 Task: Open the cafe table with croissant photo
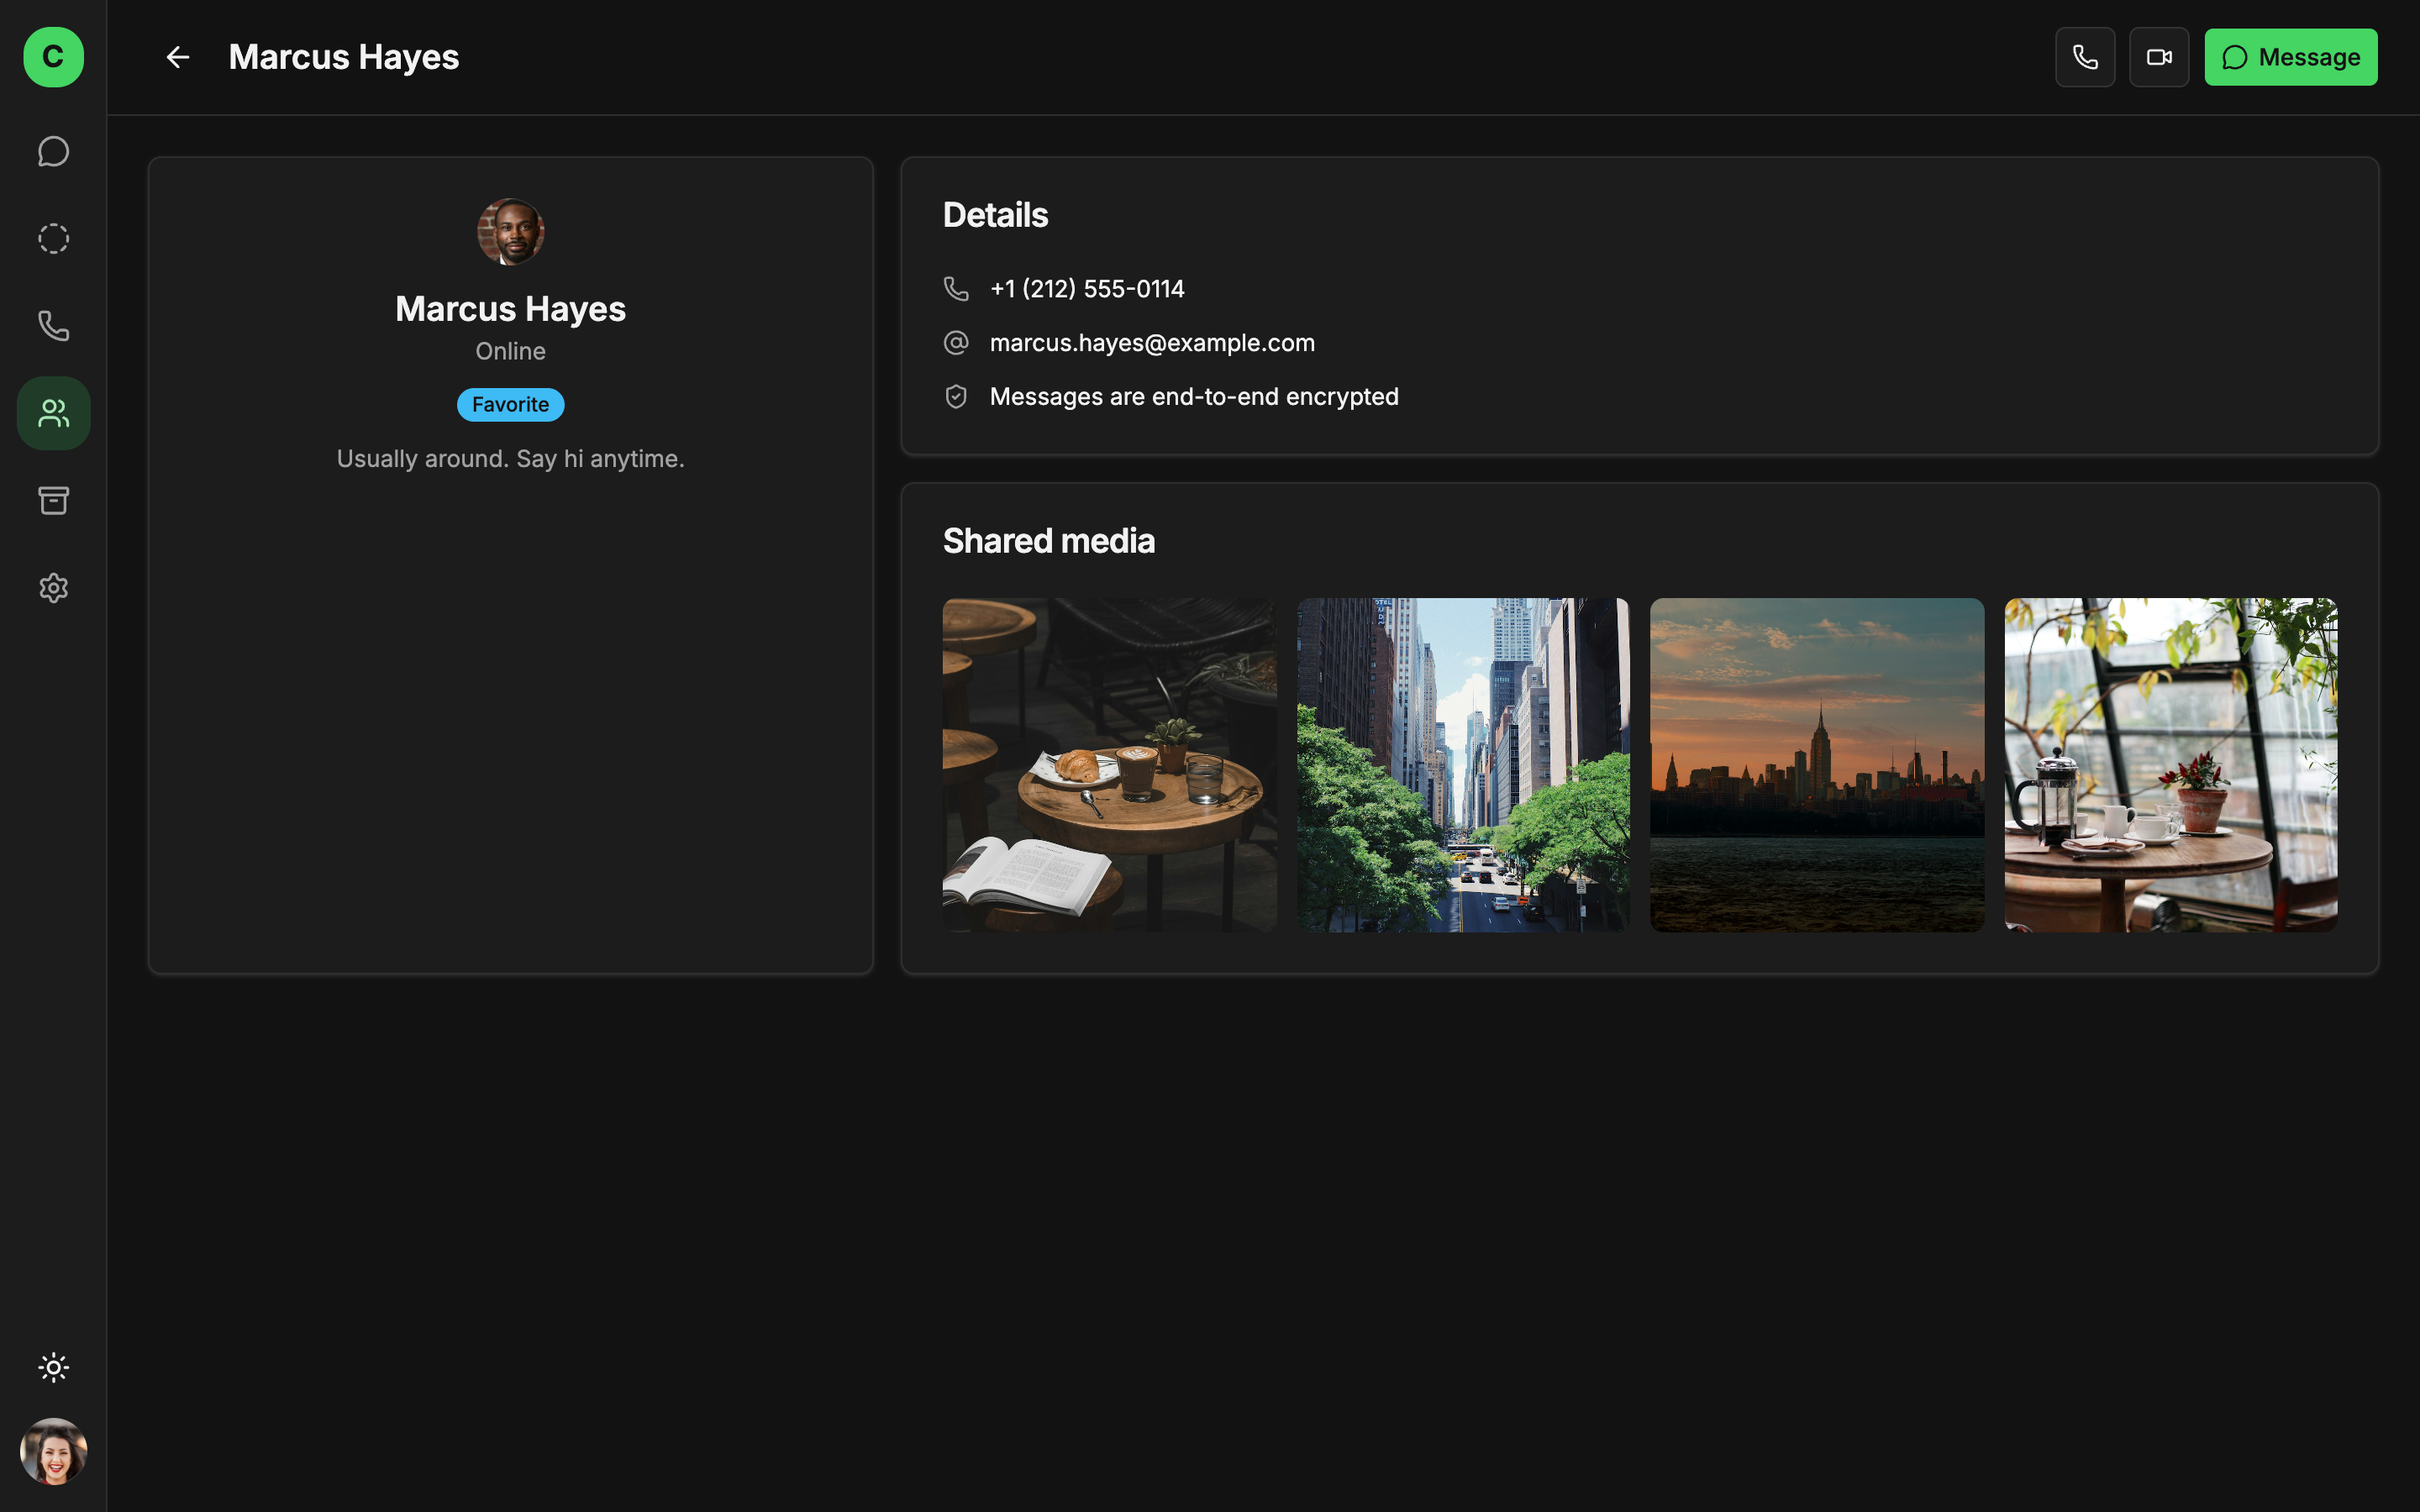pos(1109,765)
